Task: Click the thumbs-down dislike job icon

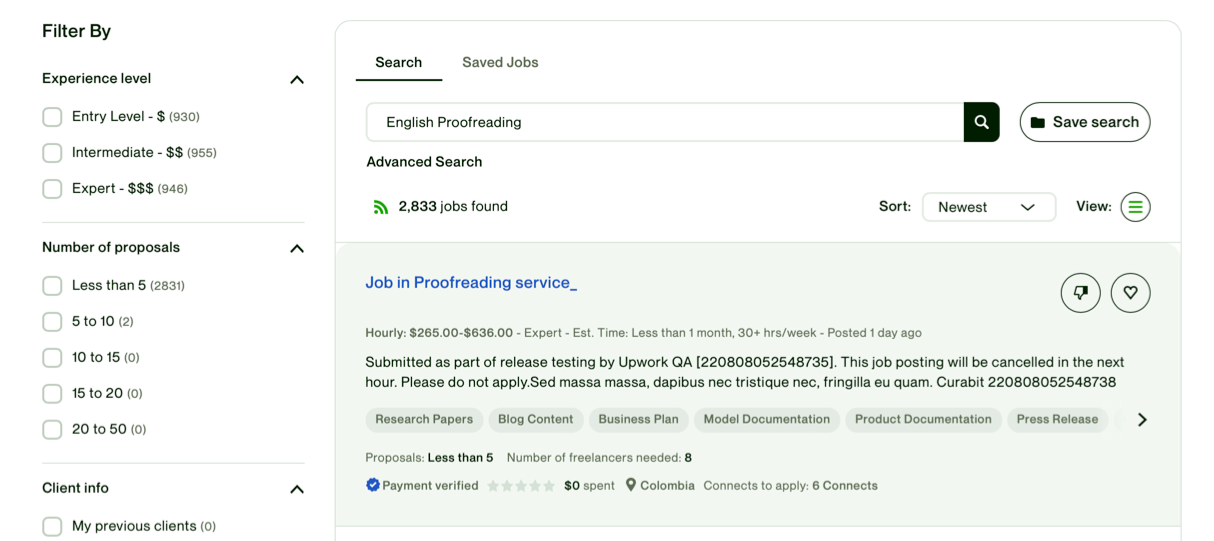Action: tap(1080, 293)
